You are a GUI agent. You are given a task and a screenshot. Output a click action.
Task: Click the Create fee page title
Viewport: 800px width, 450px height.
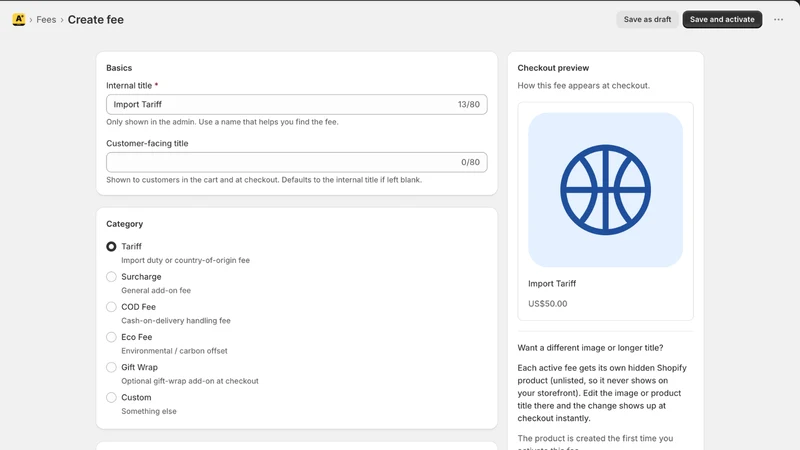(x=95, y=19)
